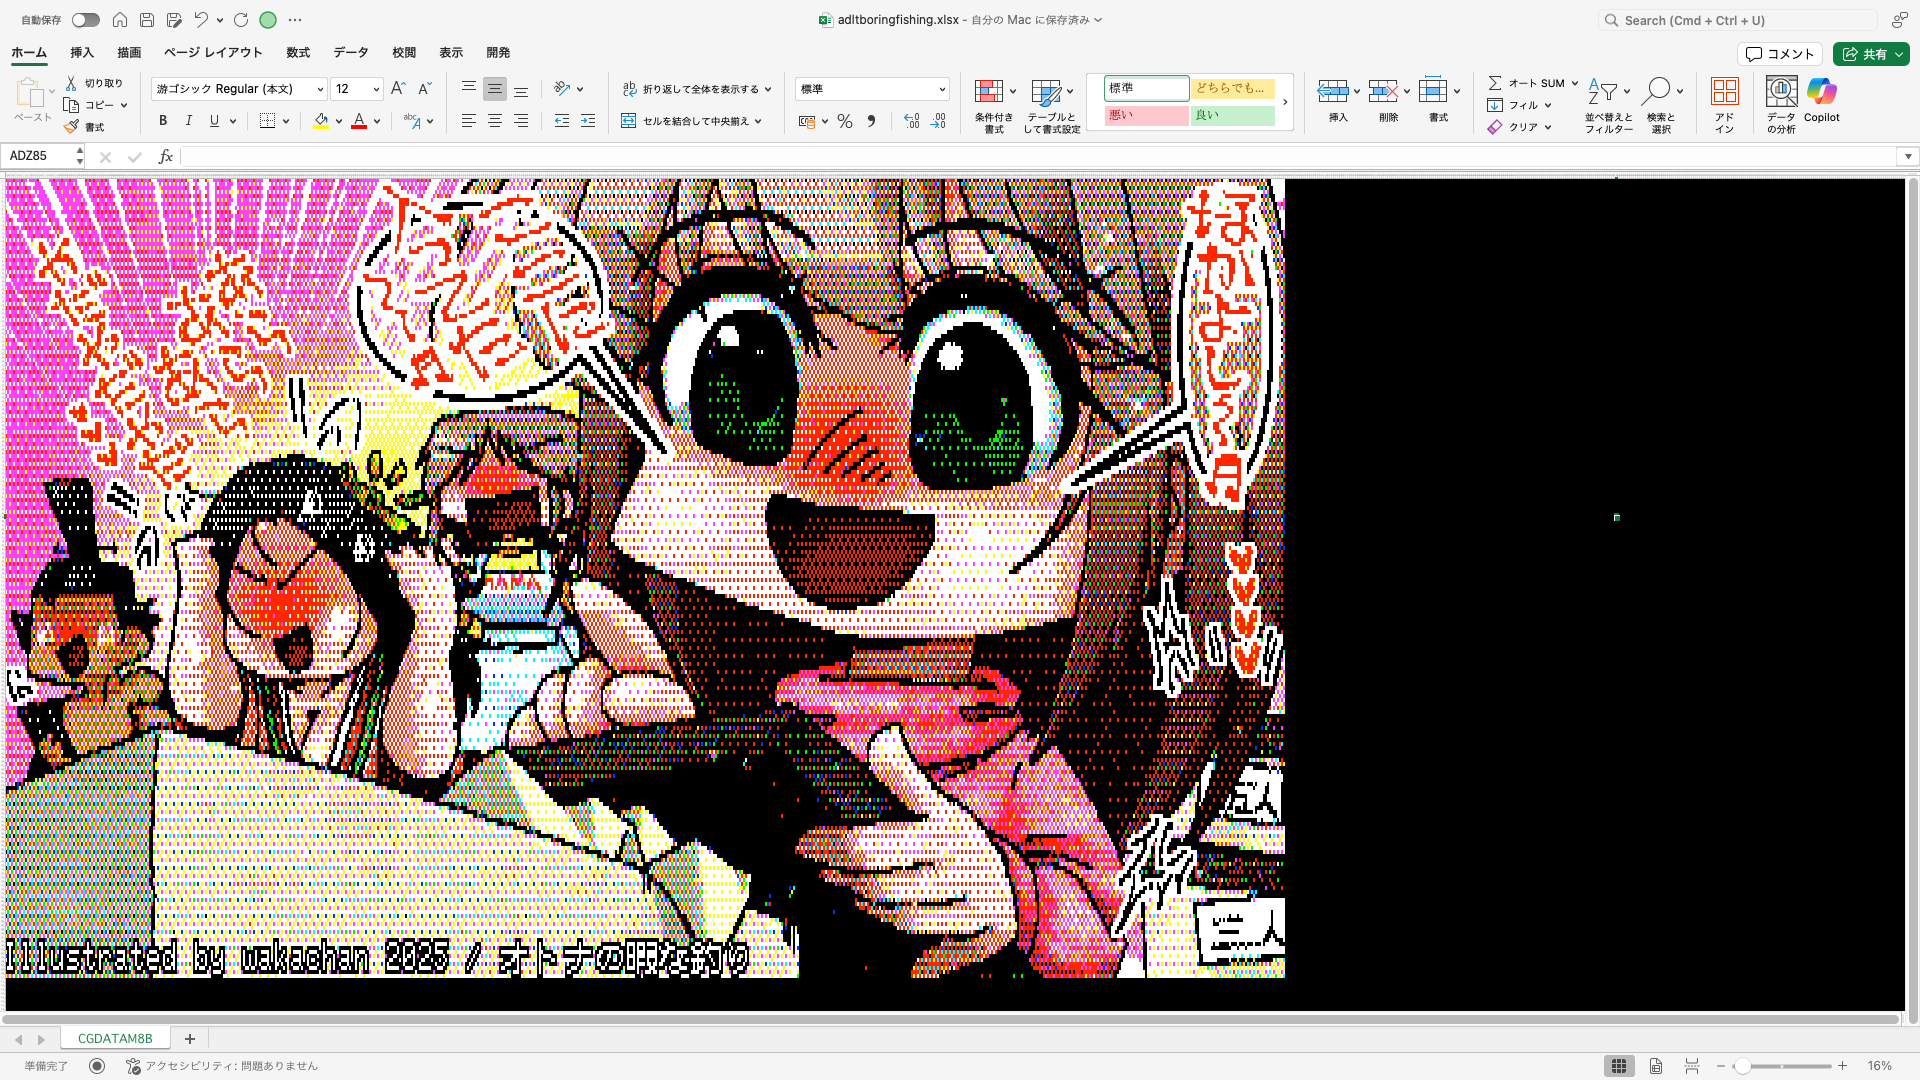The height and width of the screenshot is (1080, 1920).
Task: Click the Undo arrow icon
Action: coord(201,20)
